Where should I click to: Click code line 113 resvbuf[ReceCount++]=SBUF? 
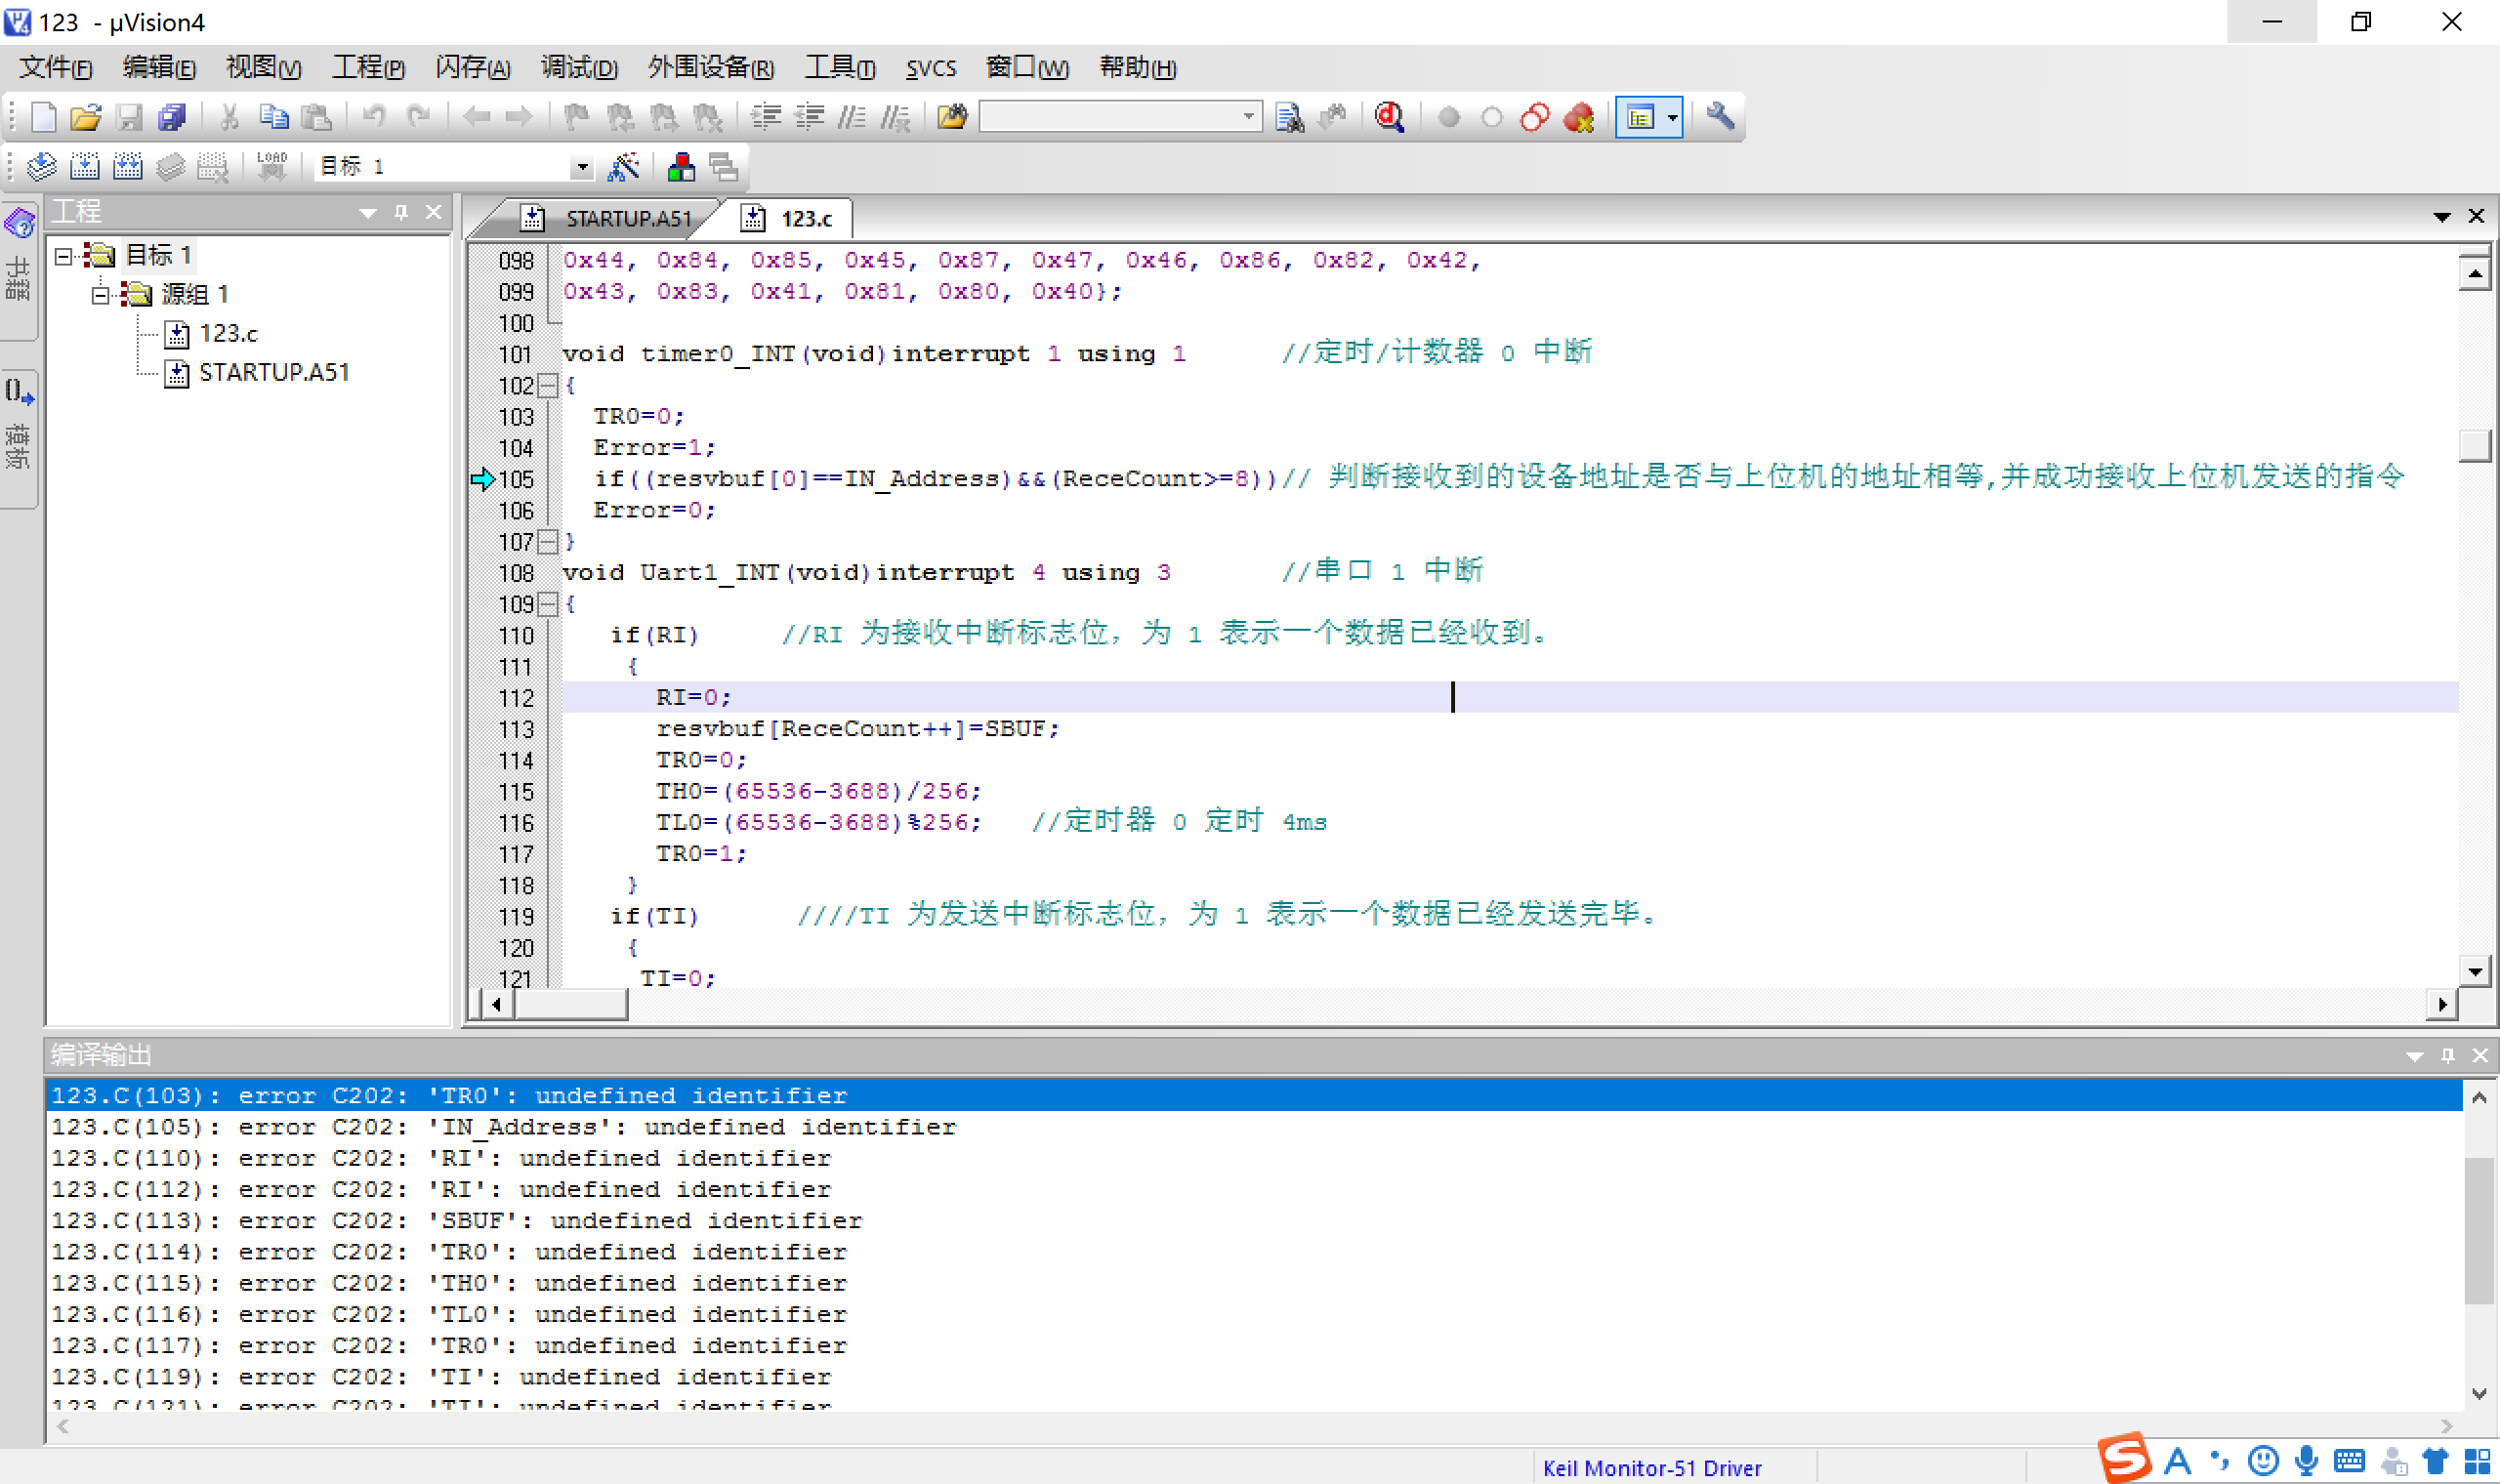click(x=857, y=729)
